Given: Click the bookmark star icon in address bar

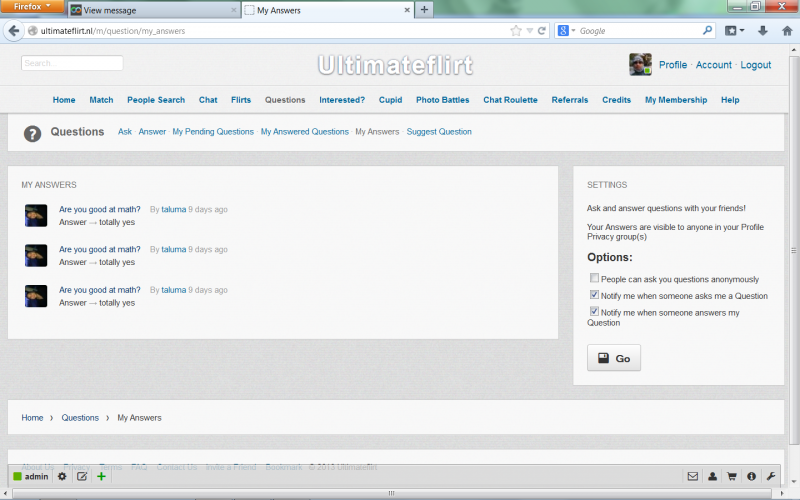Looking at the screenshot, I should point(516,31).
